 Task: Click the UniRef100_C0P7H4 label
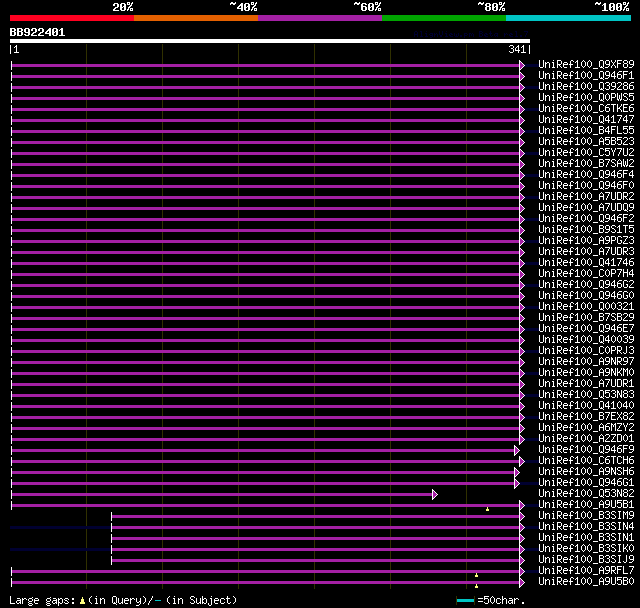(x=586, y=274)
